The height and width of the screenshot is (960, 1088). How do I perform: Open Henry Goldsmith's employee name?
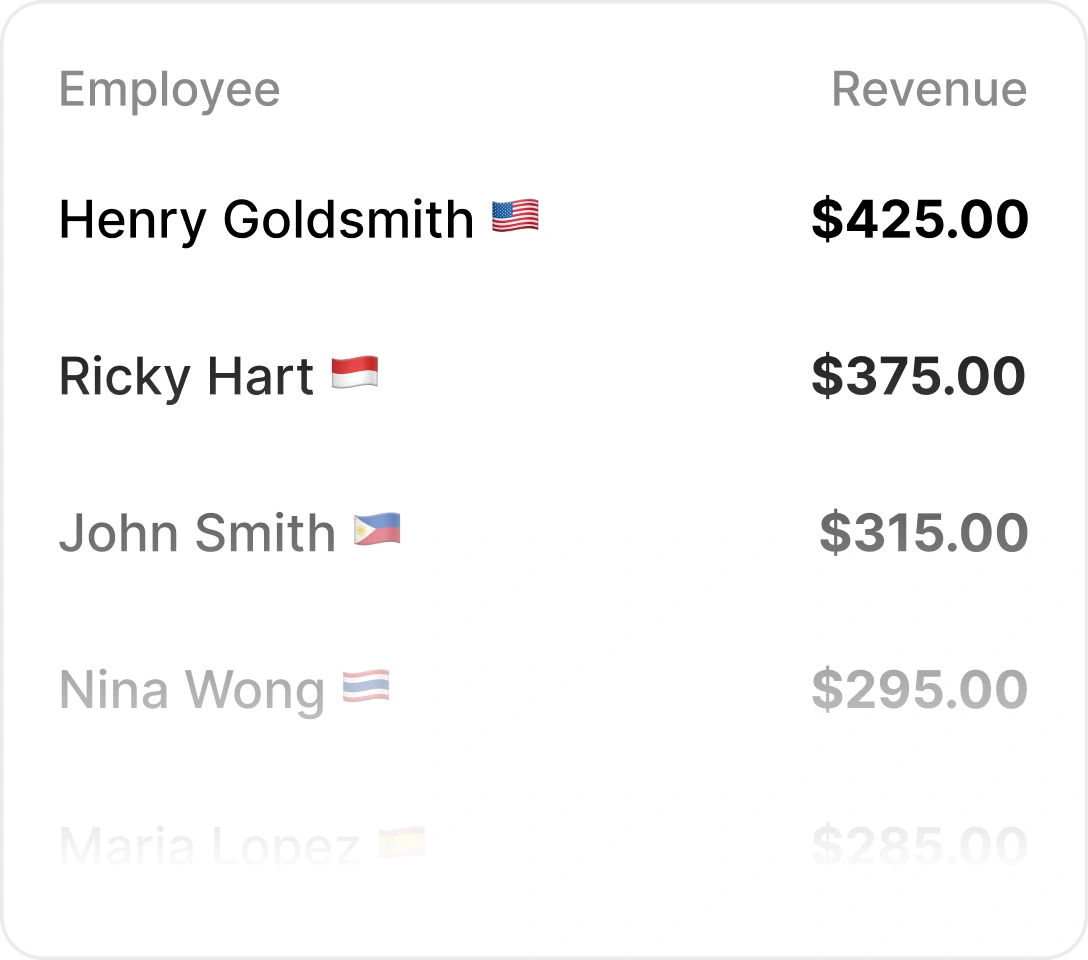pyautogui.click(x=266, y=220)
